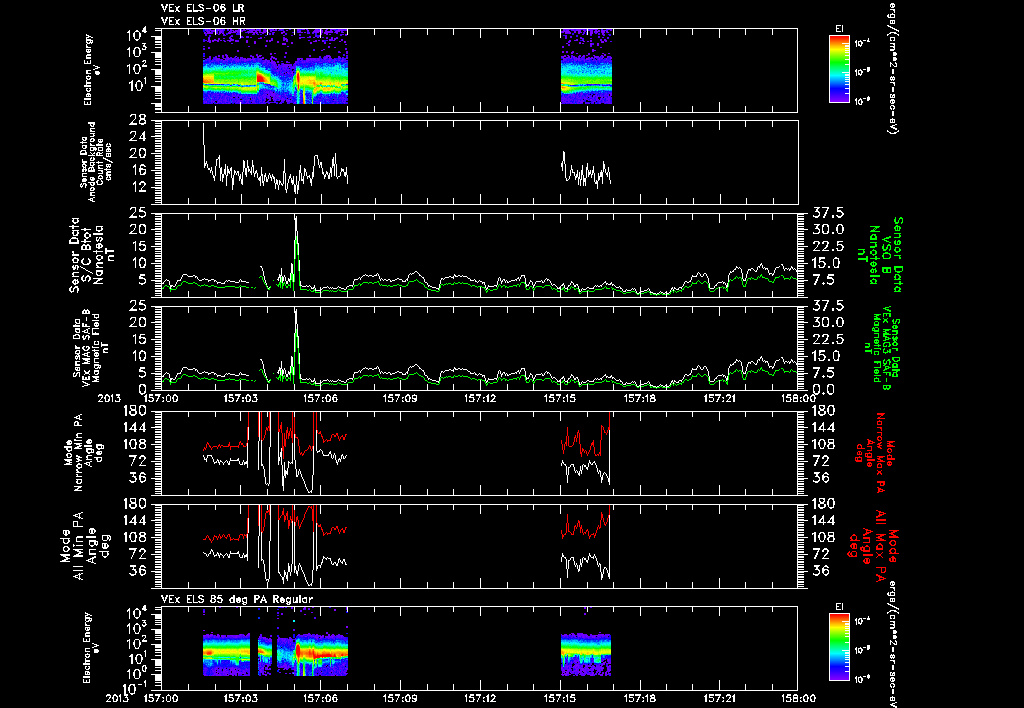Click the color bar beside the ELS-06 spectrogram
Screen dimensions: 1024x708
pyautogui.click(x=839, y=69)
